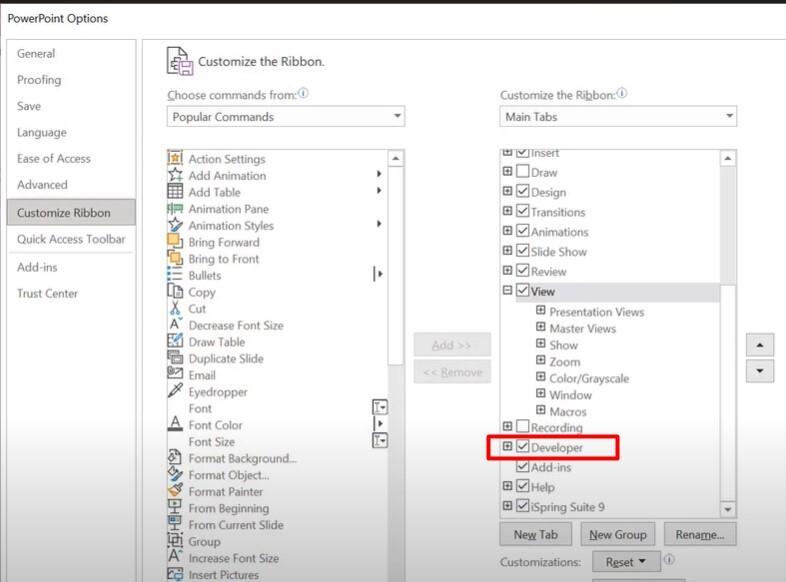Select the Add Animation star icon
Viewport: 786px width, 582px height.
[x=175, y=175]
